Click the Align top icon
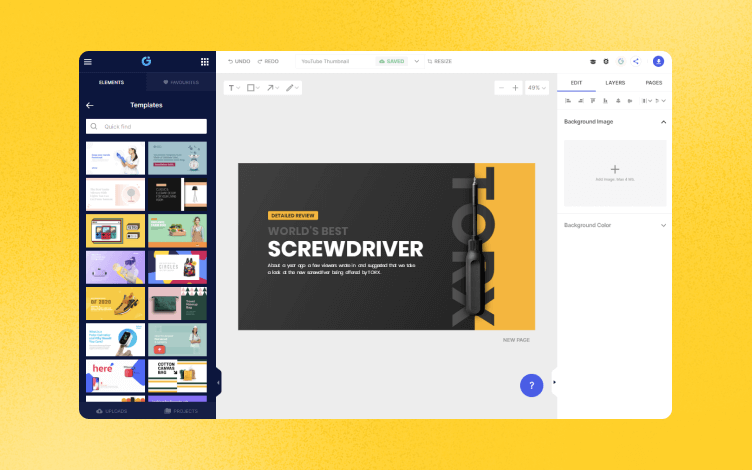Image resolution: width=752 pixels, height=470 pixels. pyautogui.click(x=593, y=101)
